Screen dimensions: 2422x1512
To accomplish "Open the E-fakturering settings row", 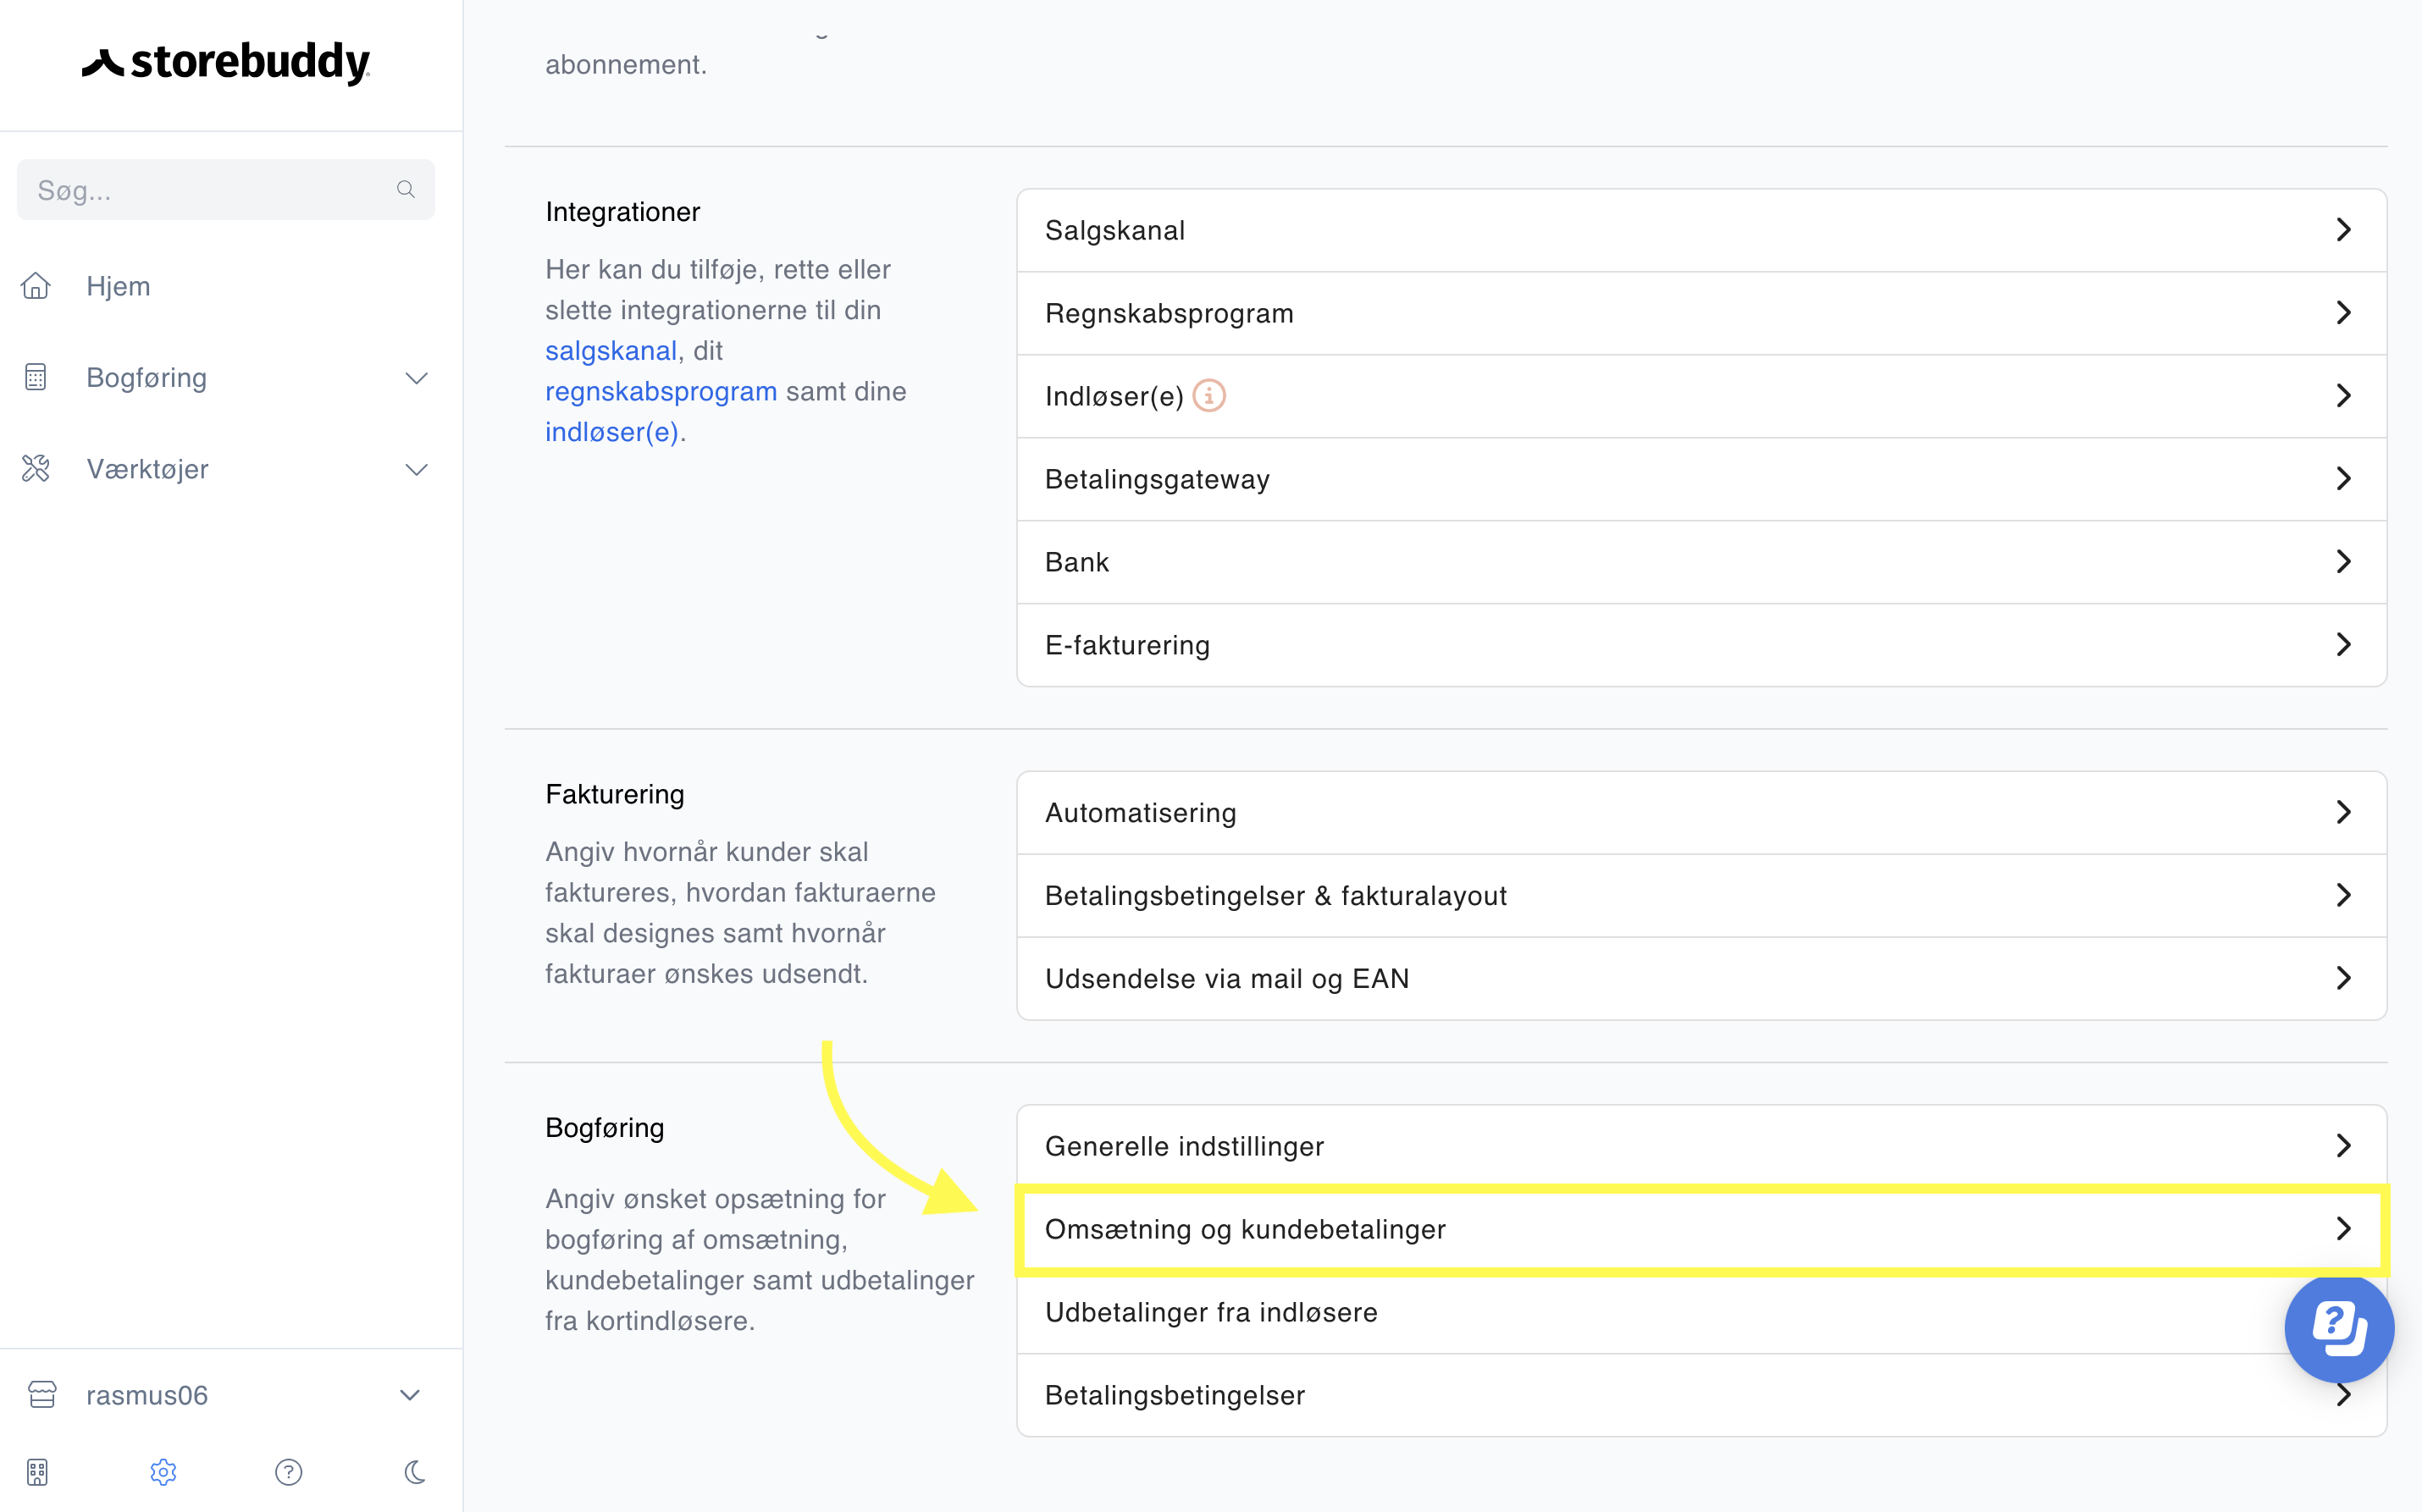I will pos(1701,645).
